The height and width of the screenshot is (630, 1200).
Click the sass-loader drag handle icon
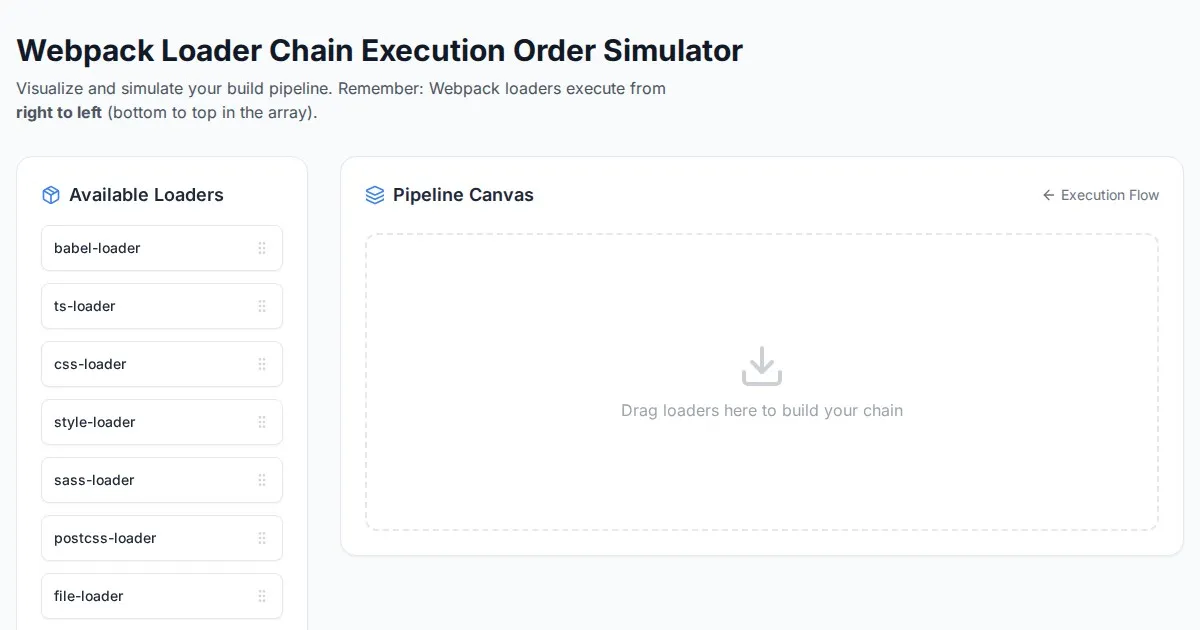pos(262,480)
